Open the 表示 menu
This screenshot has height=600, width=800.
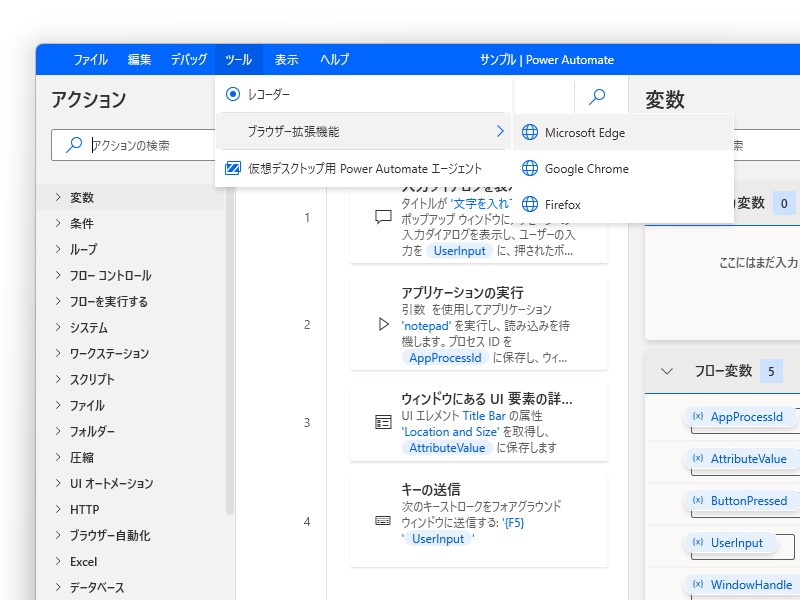click(286, 59)
